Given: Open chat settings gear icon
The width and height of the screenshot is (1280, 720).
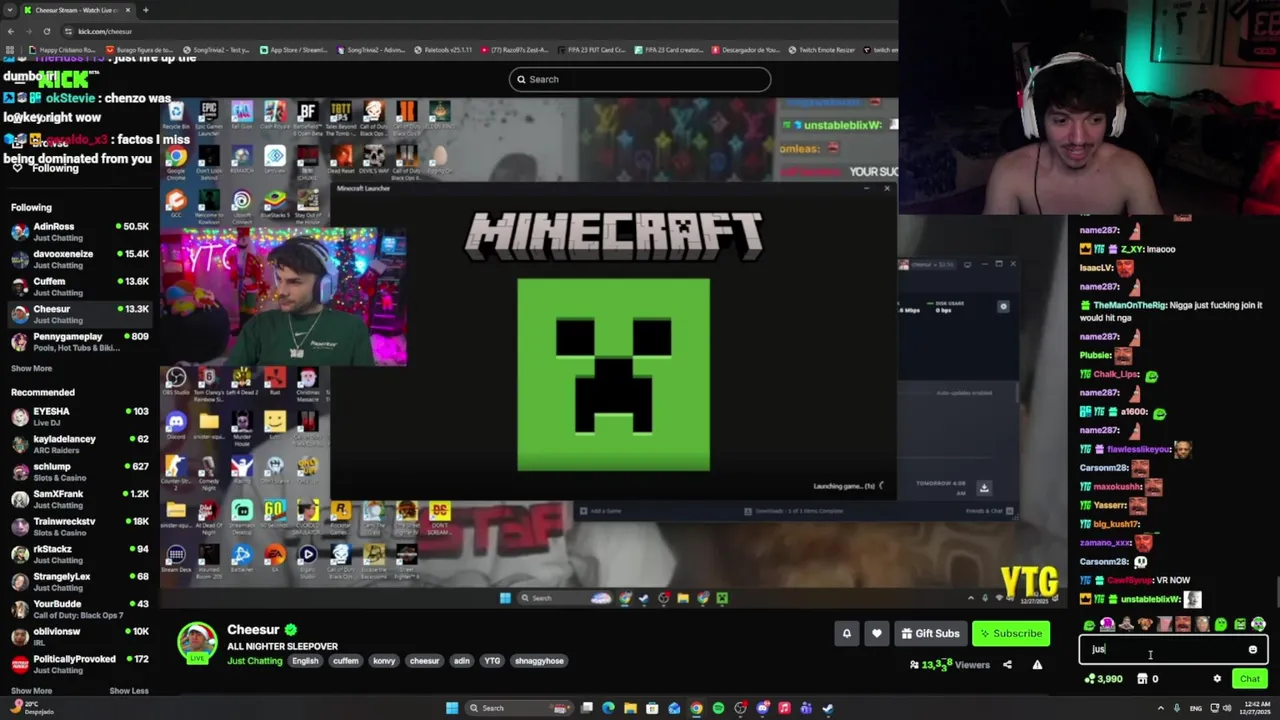Looking at the screenshot, I should tap(1217, 679).
